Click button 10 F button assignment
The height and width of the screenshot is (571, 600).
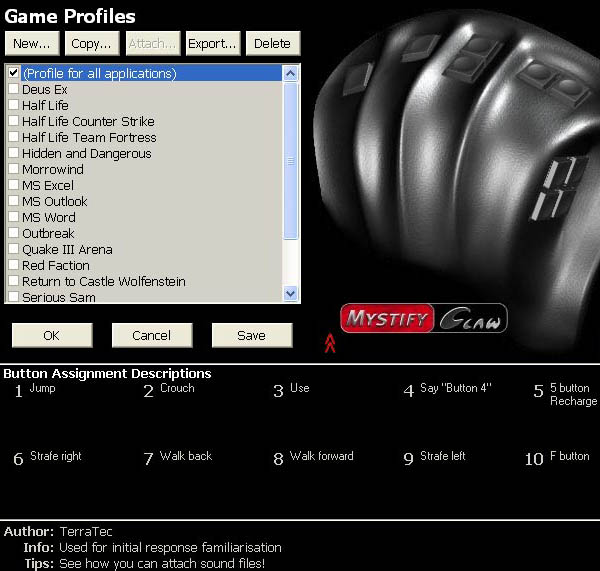coord(557,457)
